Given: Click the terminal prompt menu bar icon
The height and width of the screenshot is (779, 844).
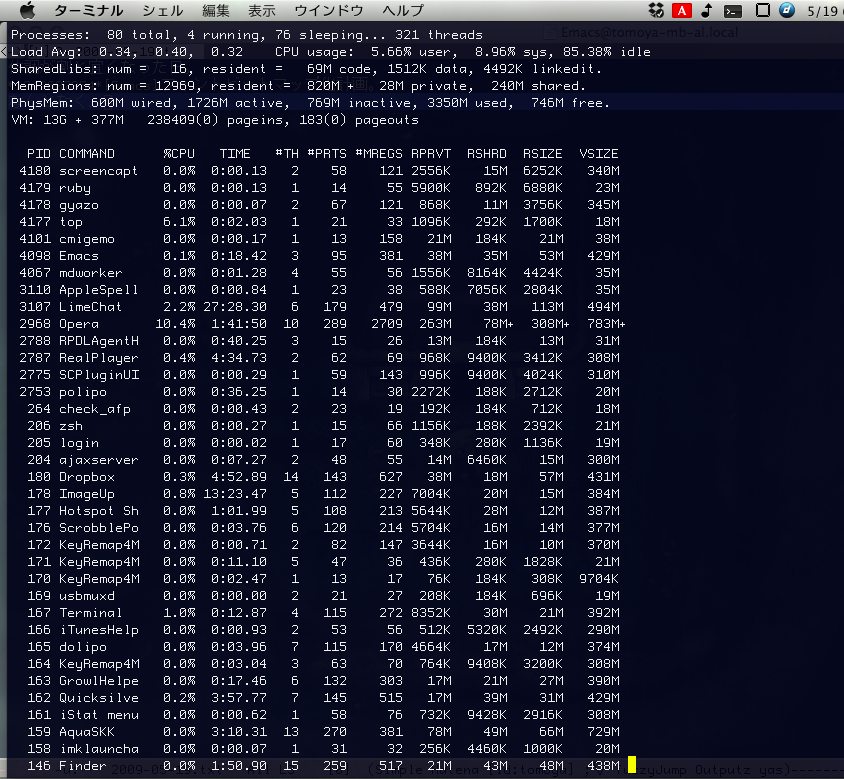Looking at the screenshot, I should click(733, 10).
